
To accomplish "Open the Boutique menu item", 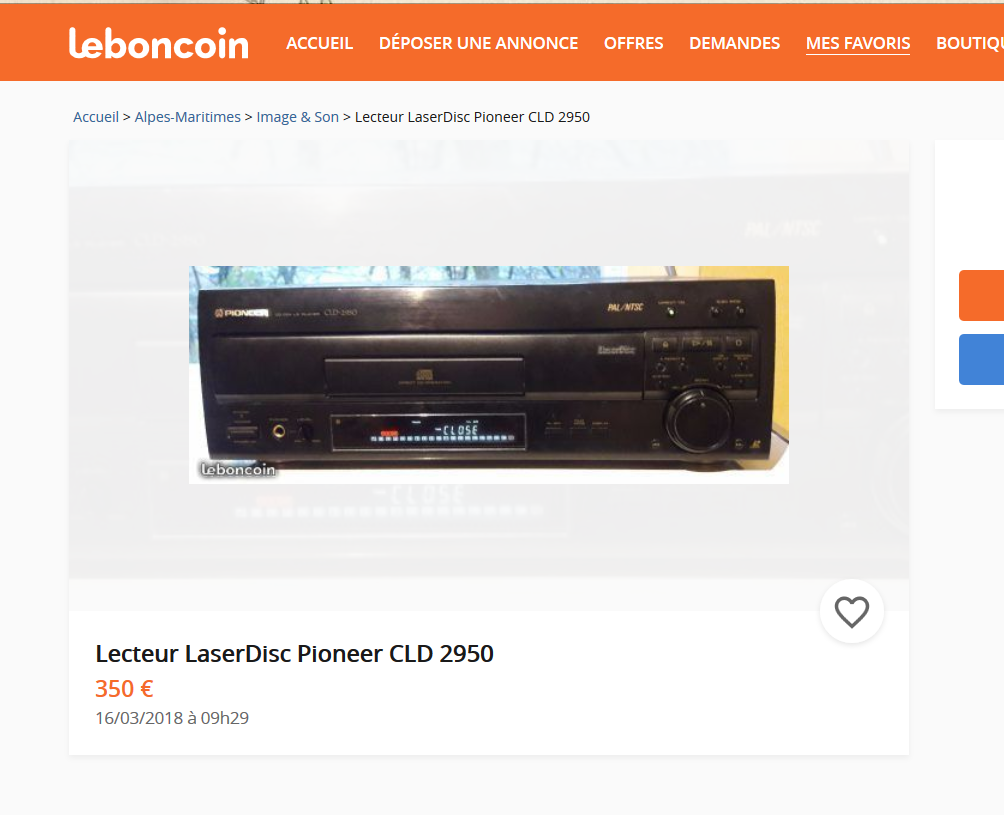I will [x=969, y=43].
